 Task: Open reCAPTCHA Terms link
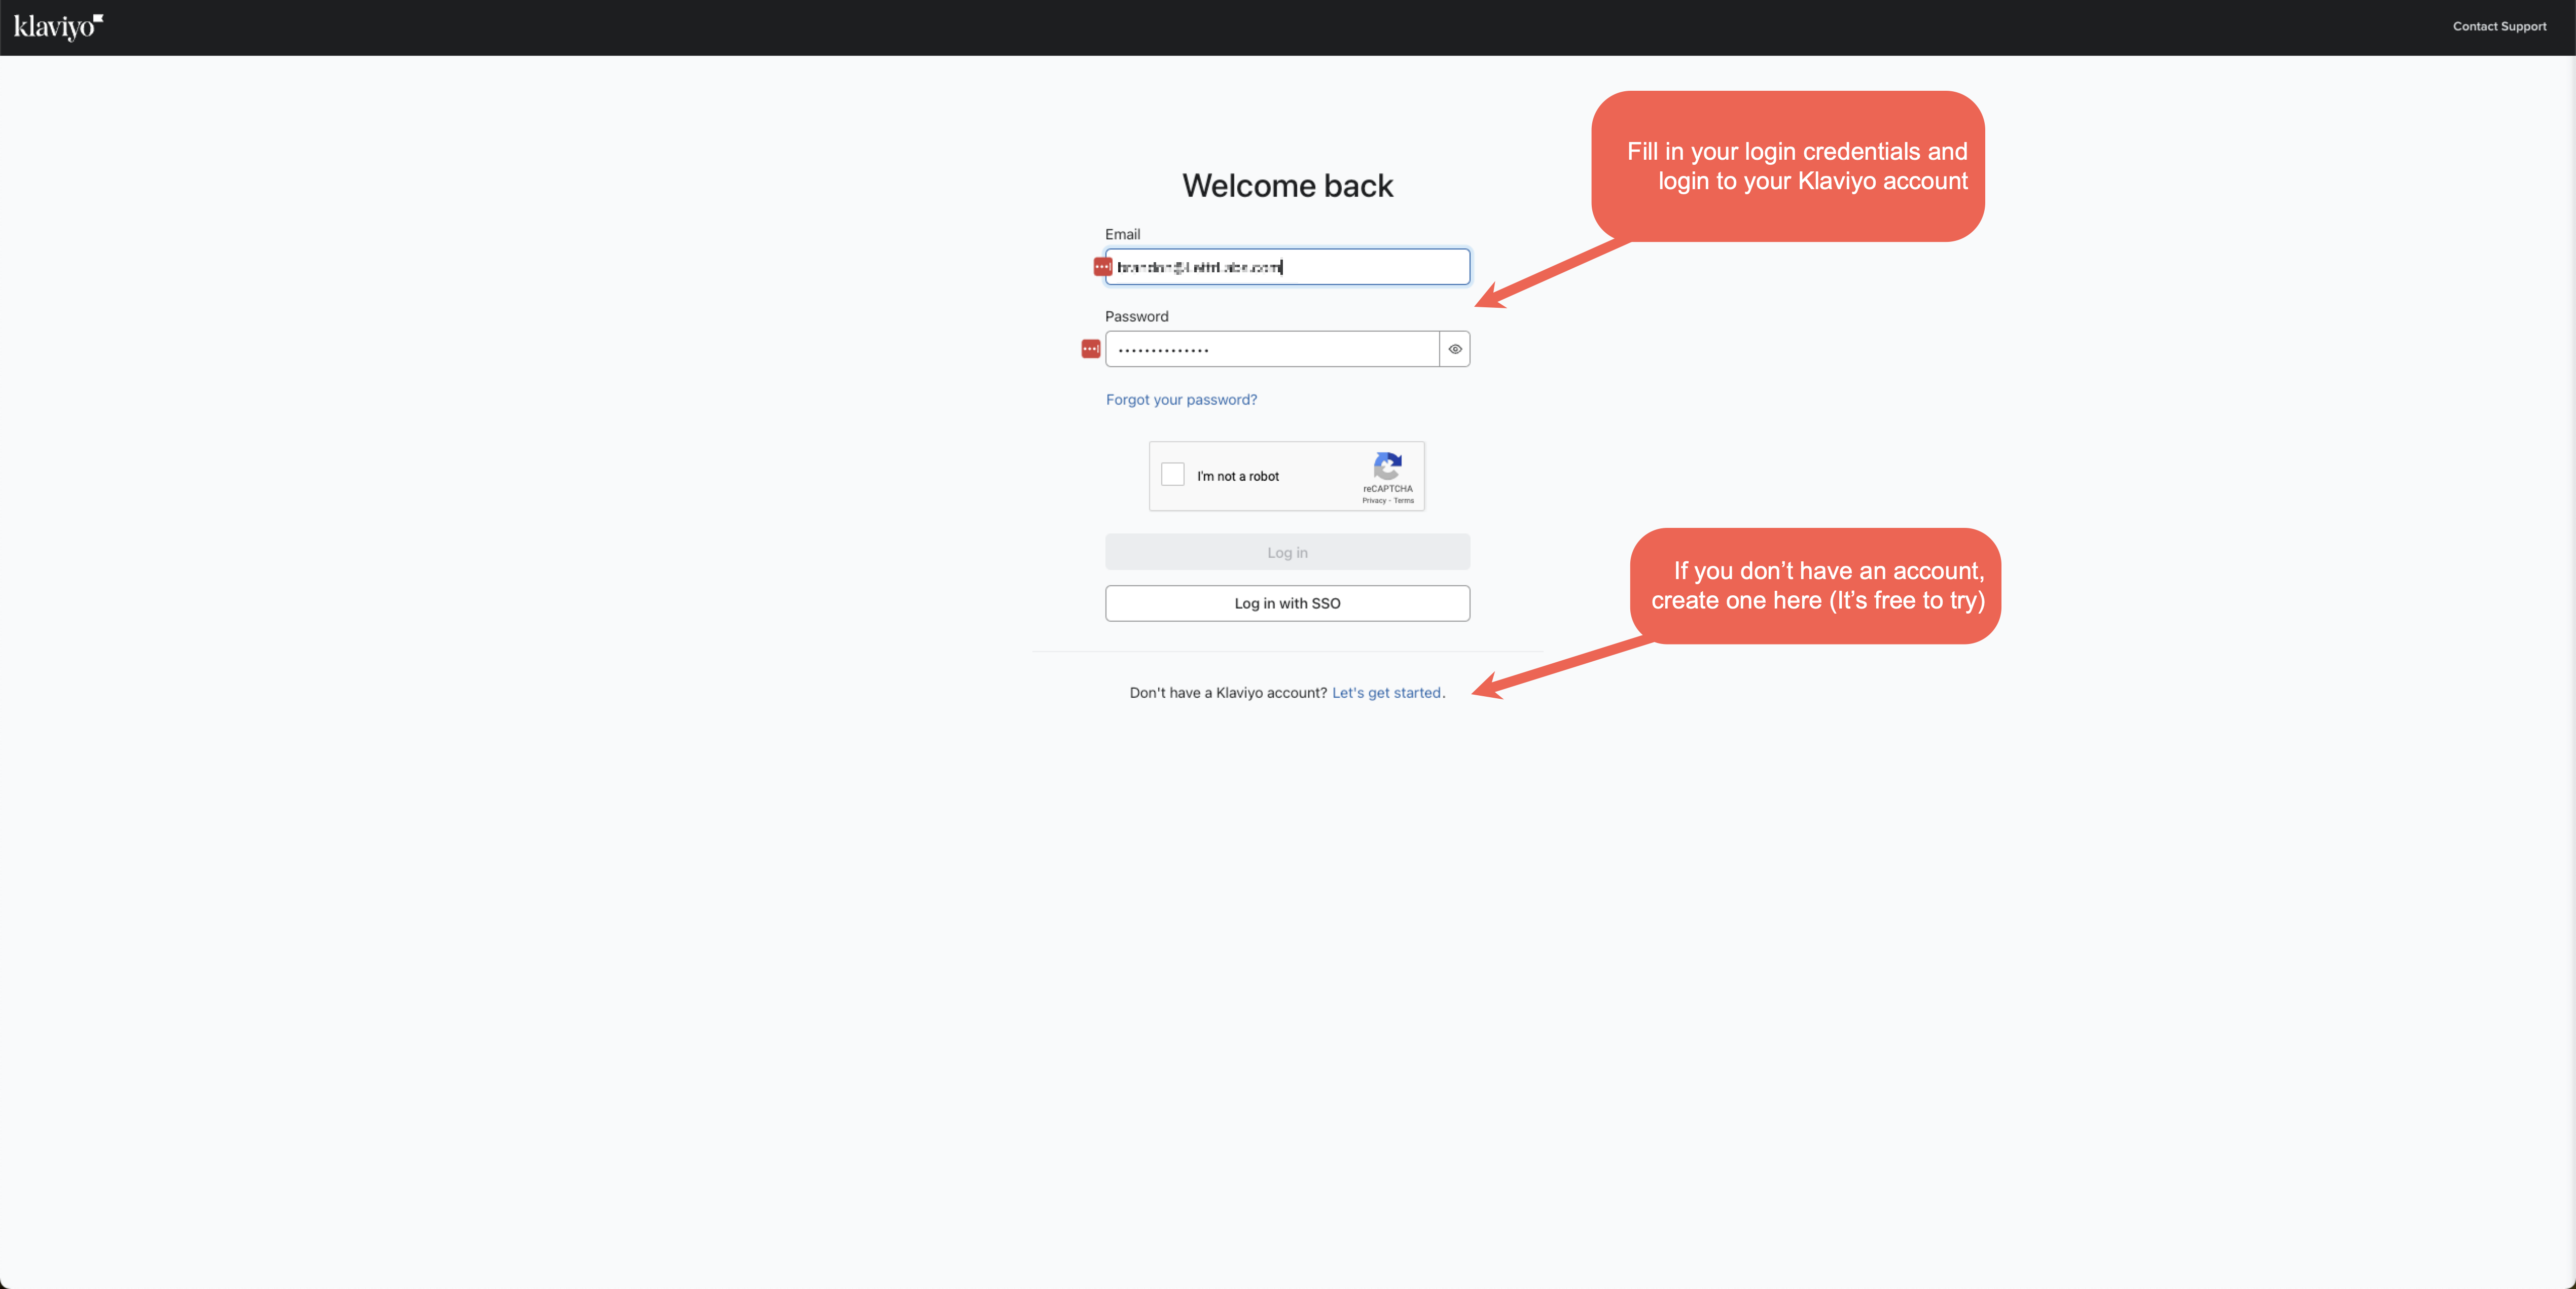click(x=1404, y=501)
